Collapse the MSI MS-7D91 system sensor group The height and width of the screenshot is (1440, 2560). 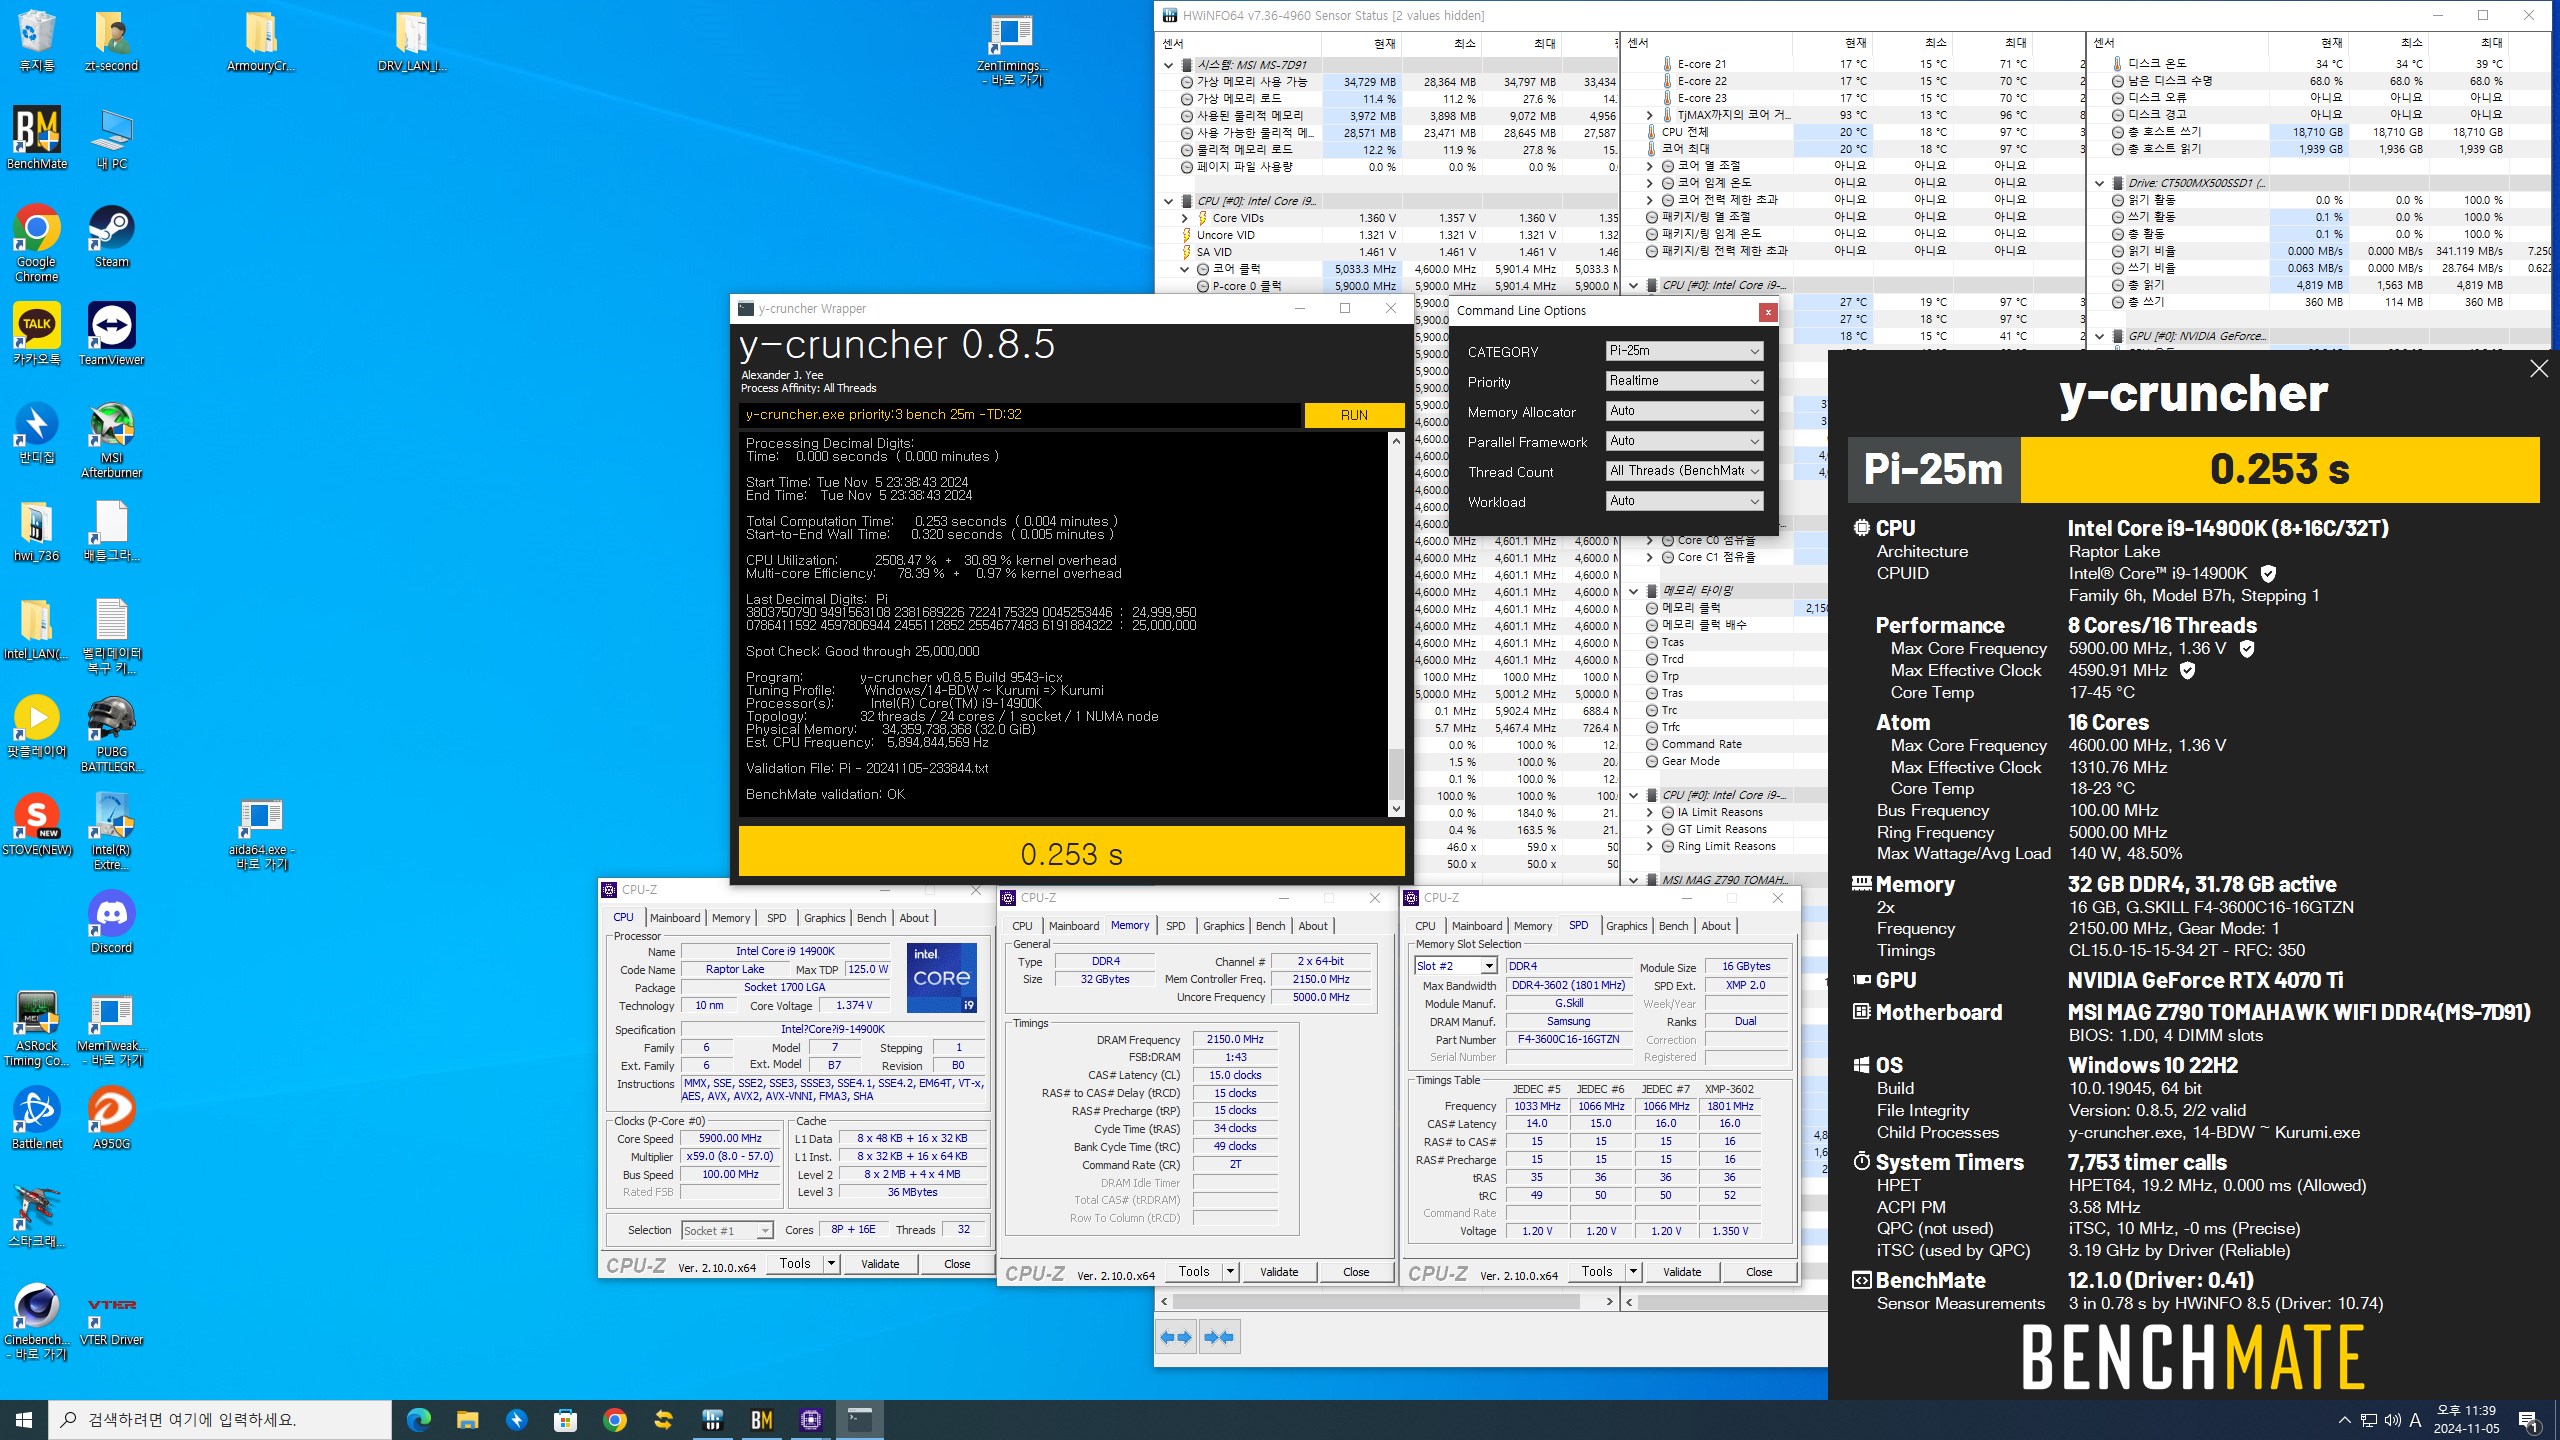pos(1168,65)
